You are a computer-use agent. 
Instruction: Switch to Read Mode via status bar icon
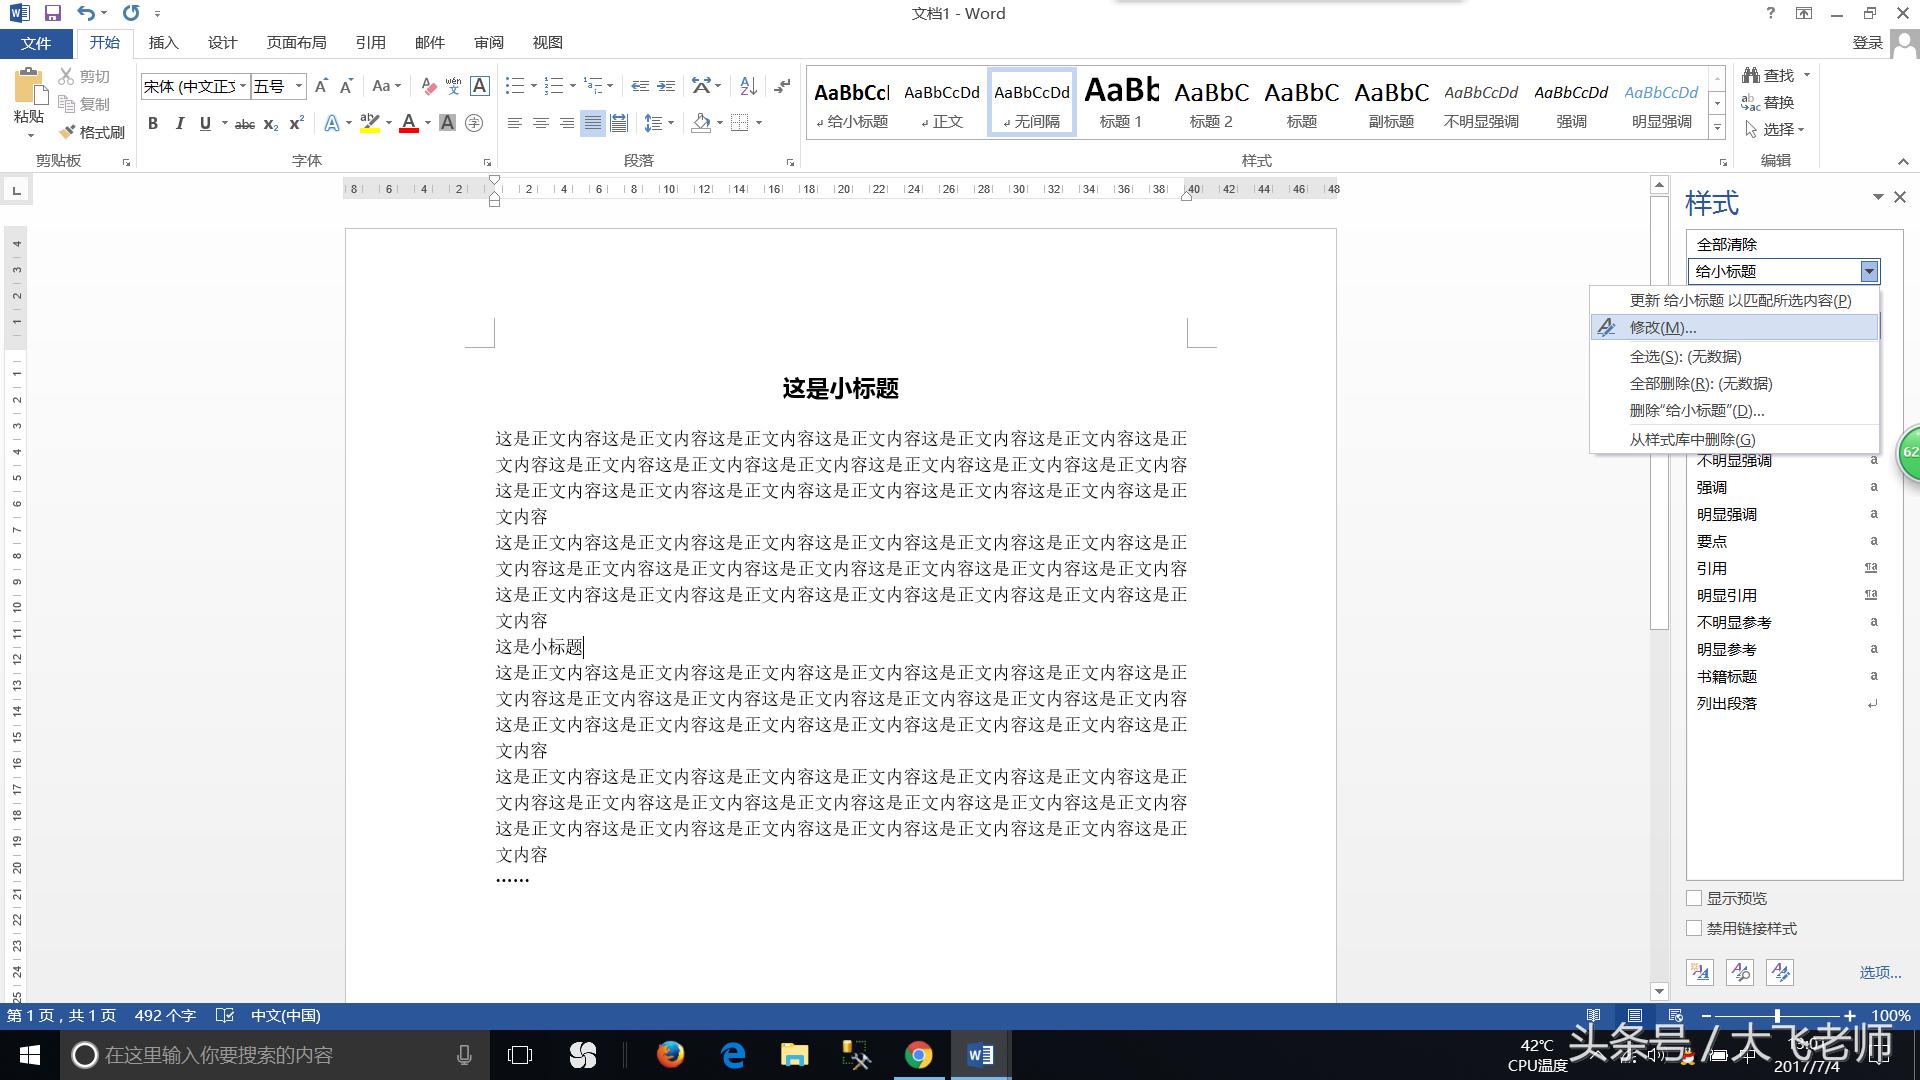[x=1595, y=1015]
